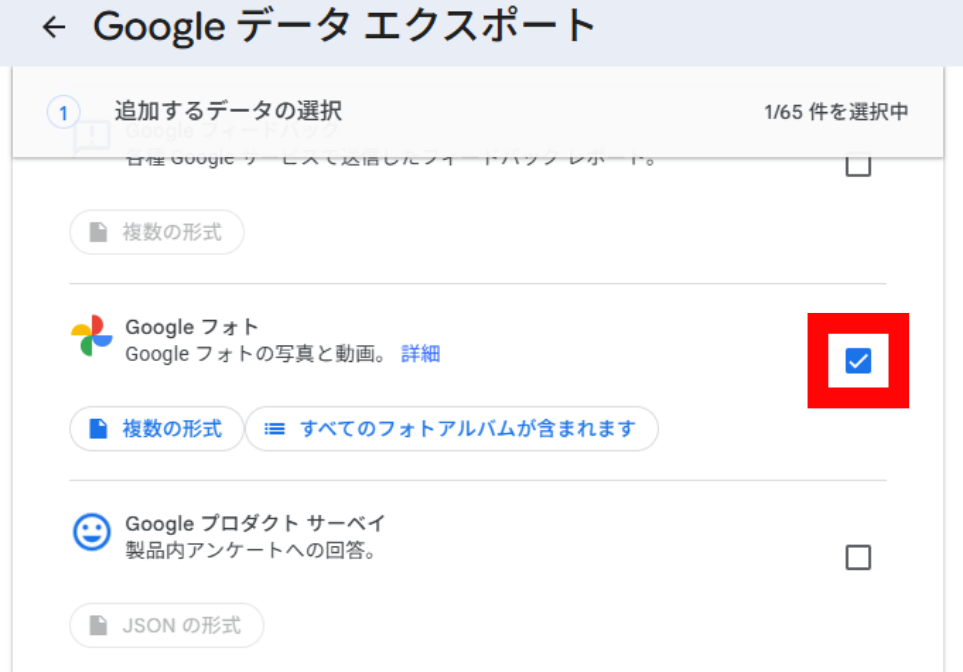Click the Google フォト title text
Image resolution: width=963 pixels, height=672 pixels.
(x=192, y=327)
